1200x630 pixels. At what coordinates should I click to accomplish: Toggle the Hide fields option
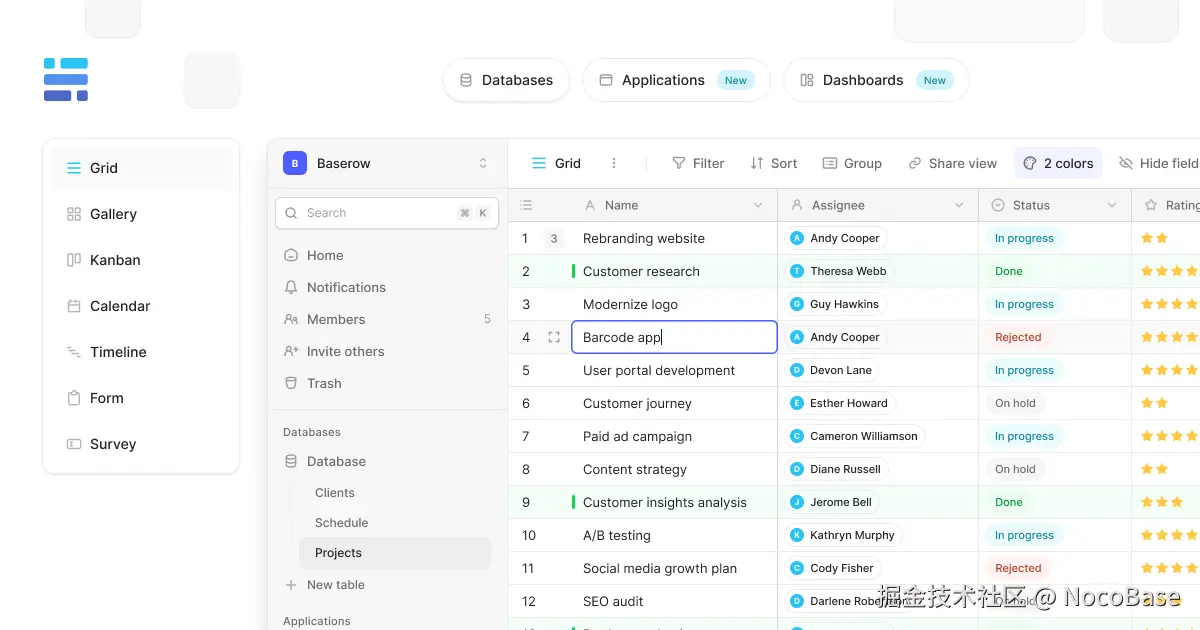[1158, 164]
